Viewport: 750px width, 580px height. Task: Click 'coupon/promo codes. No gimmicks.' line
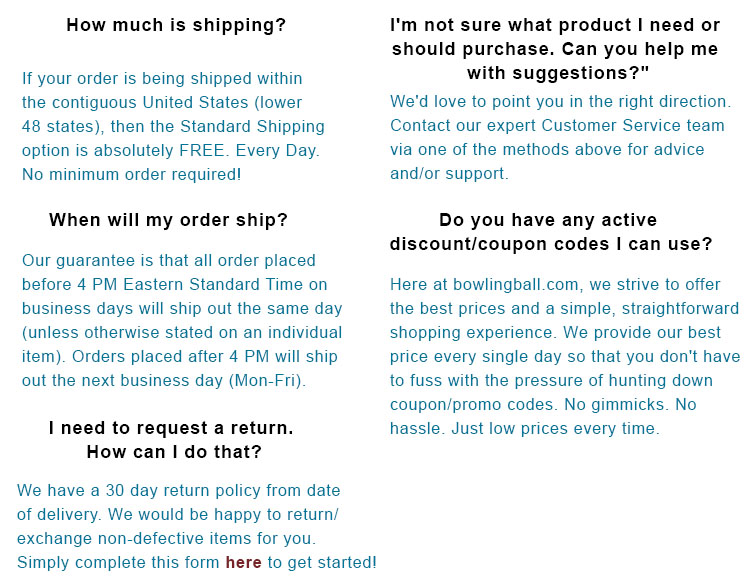tap(529, 404)
